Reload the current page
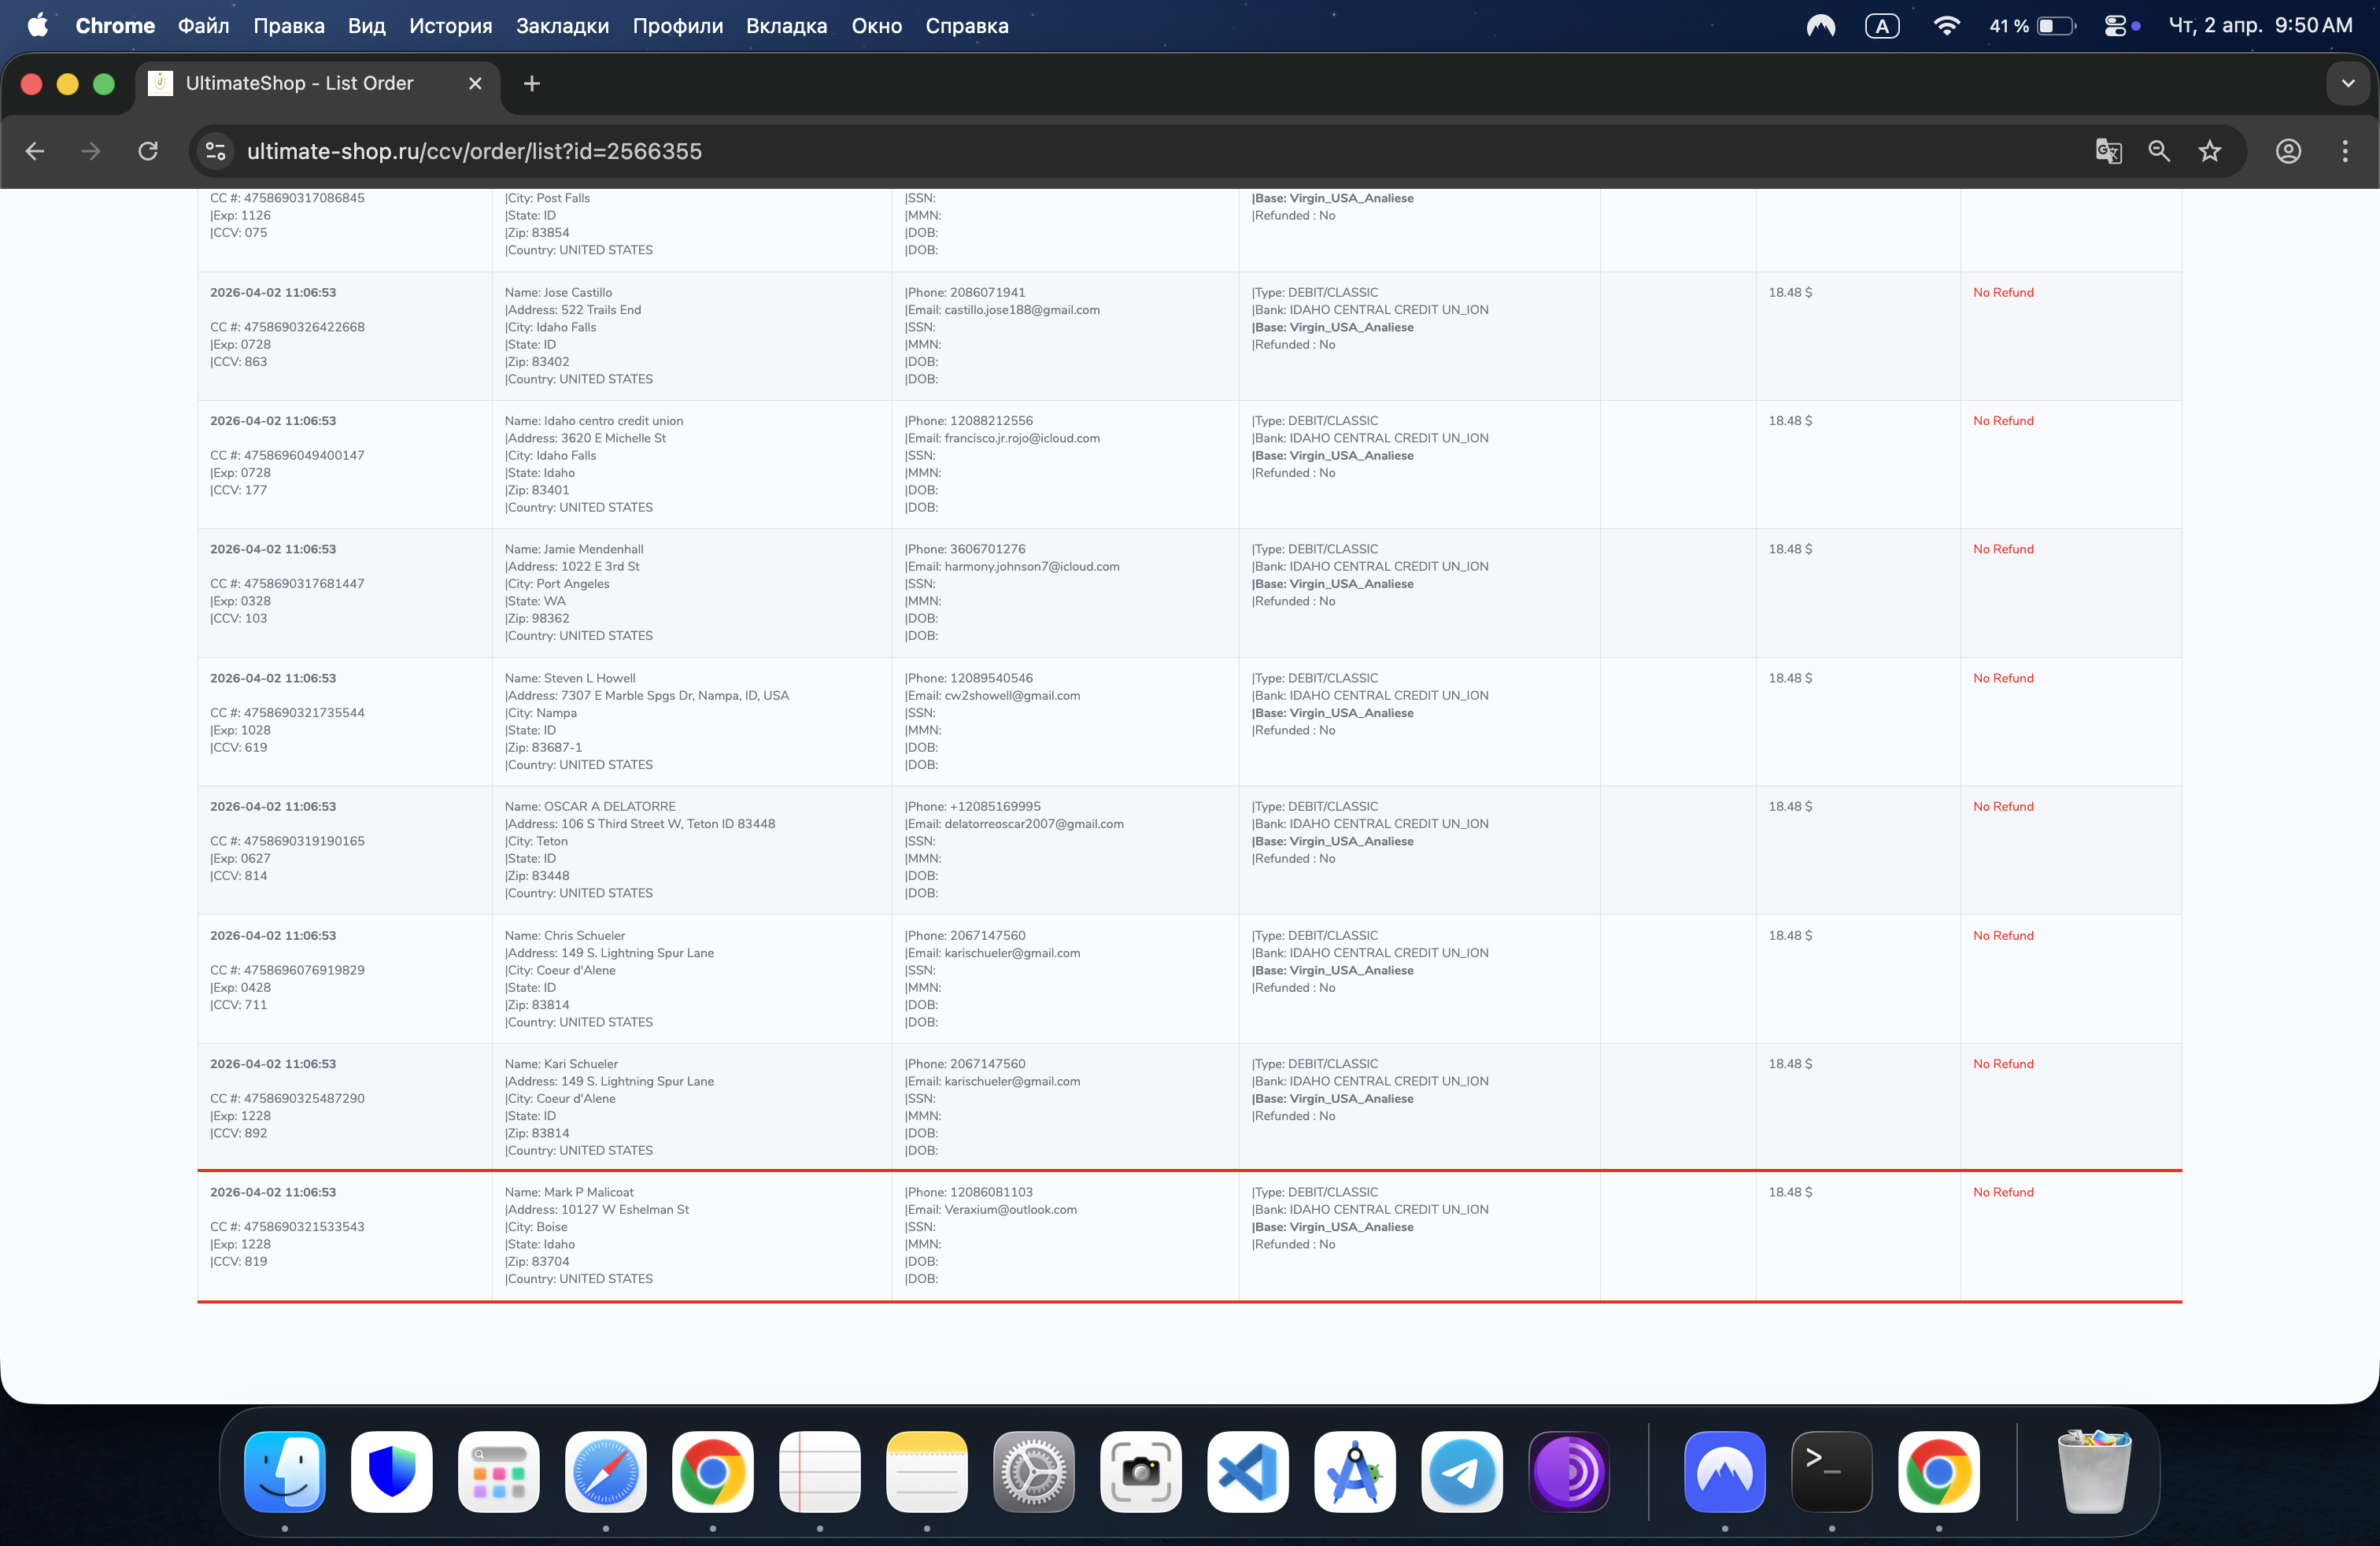Screen dimensions: 2380x1546 [x=148, y=151]
